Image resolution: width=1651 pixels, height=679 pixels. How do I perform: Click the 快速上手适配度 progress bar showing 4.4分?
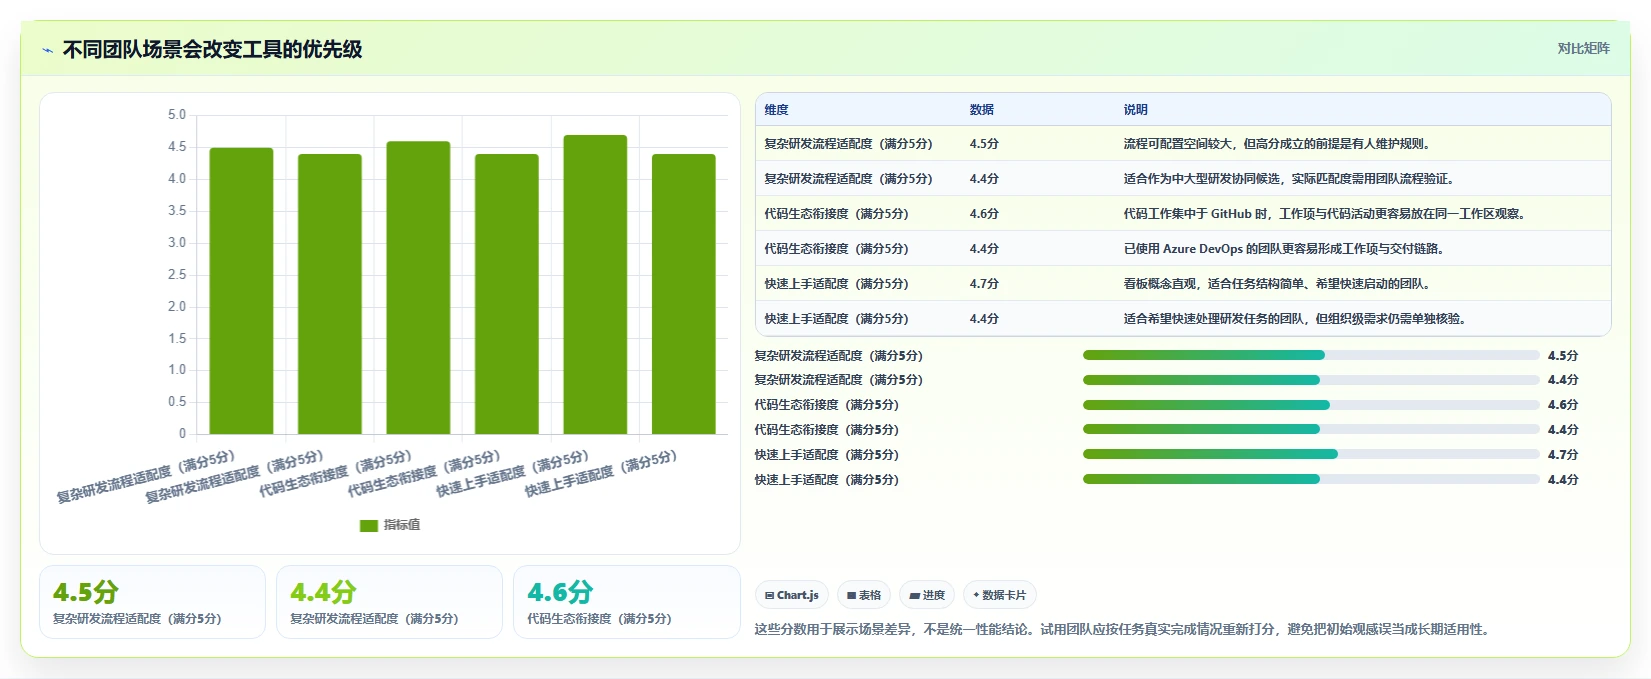(x=1311, y=480)
